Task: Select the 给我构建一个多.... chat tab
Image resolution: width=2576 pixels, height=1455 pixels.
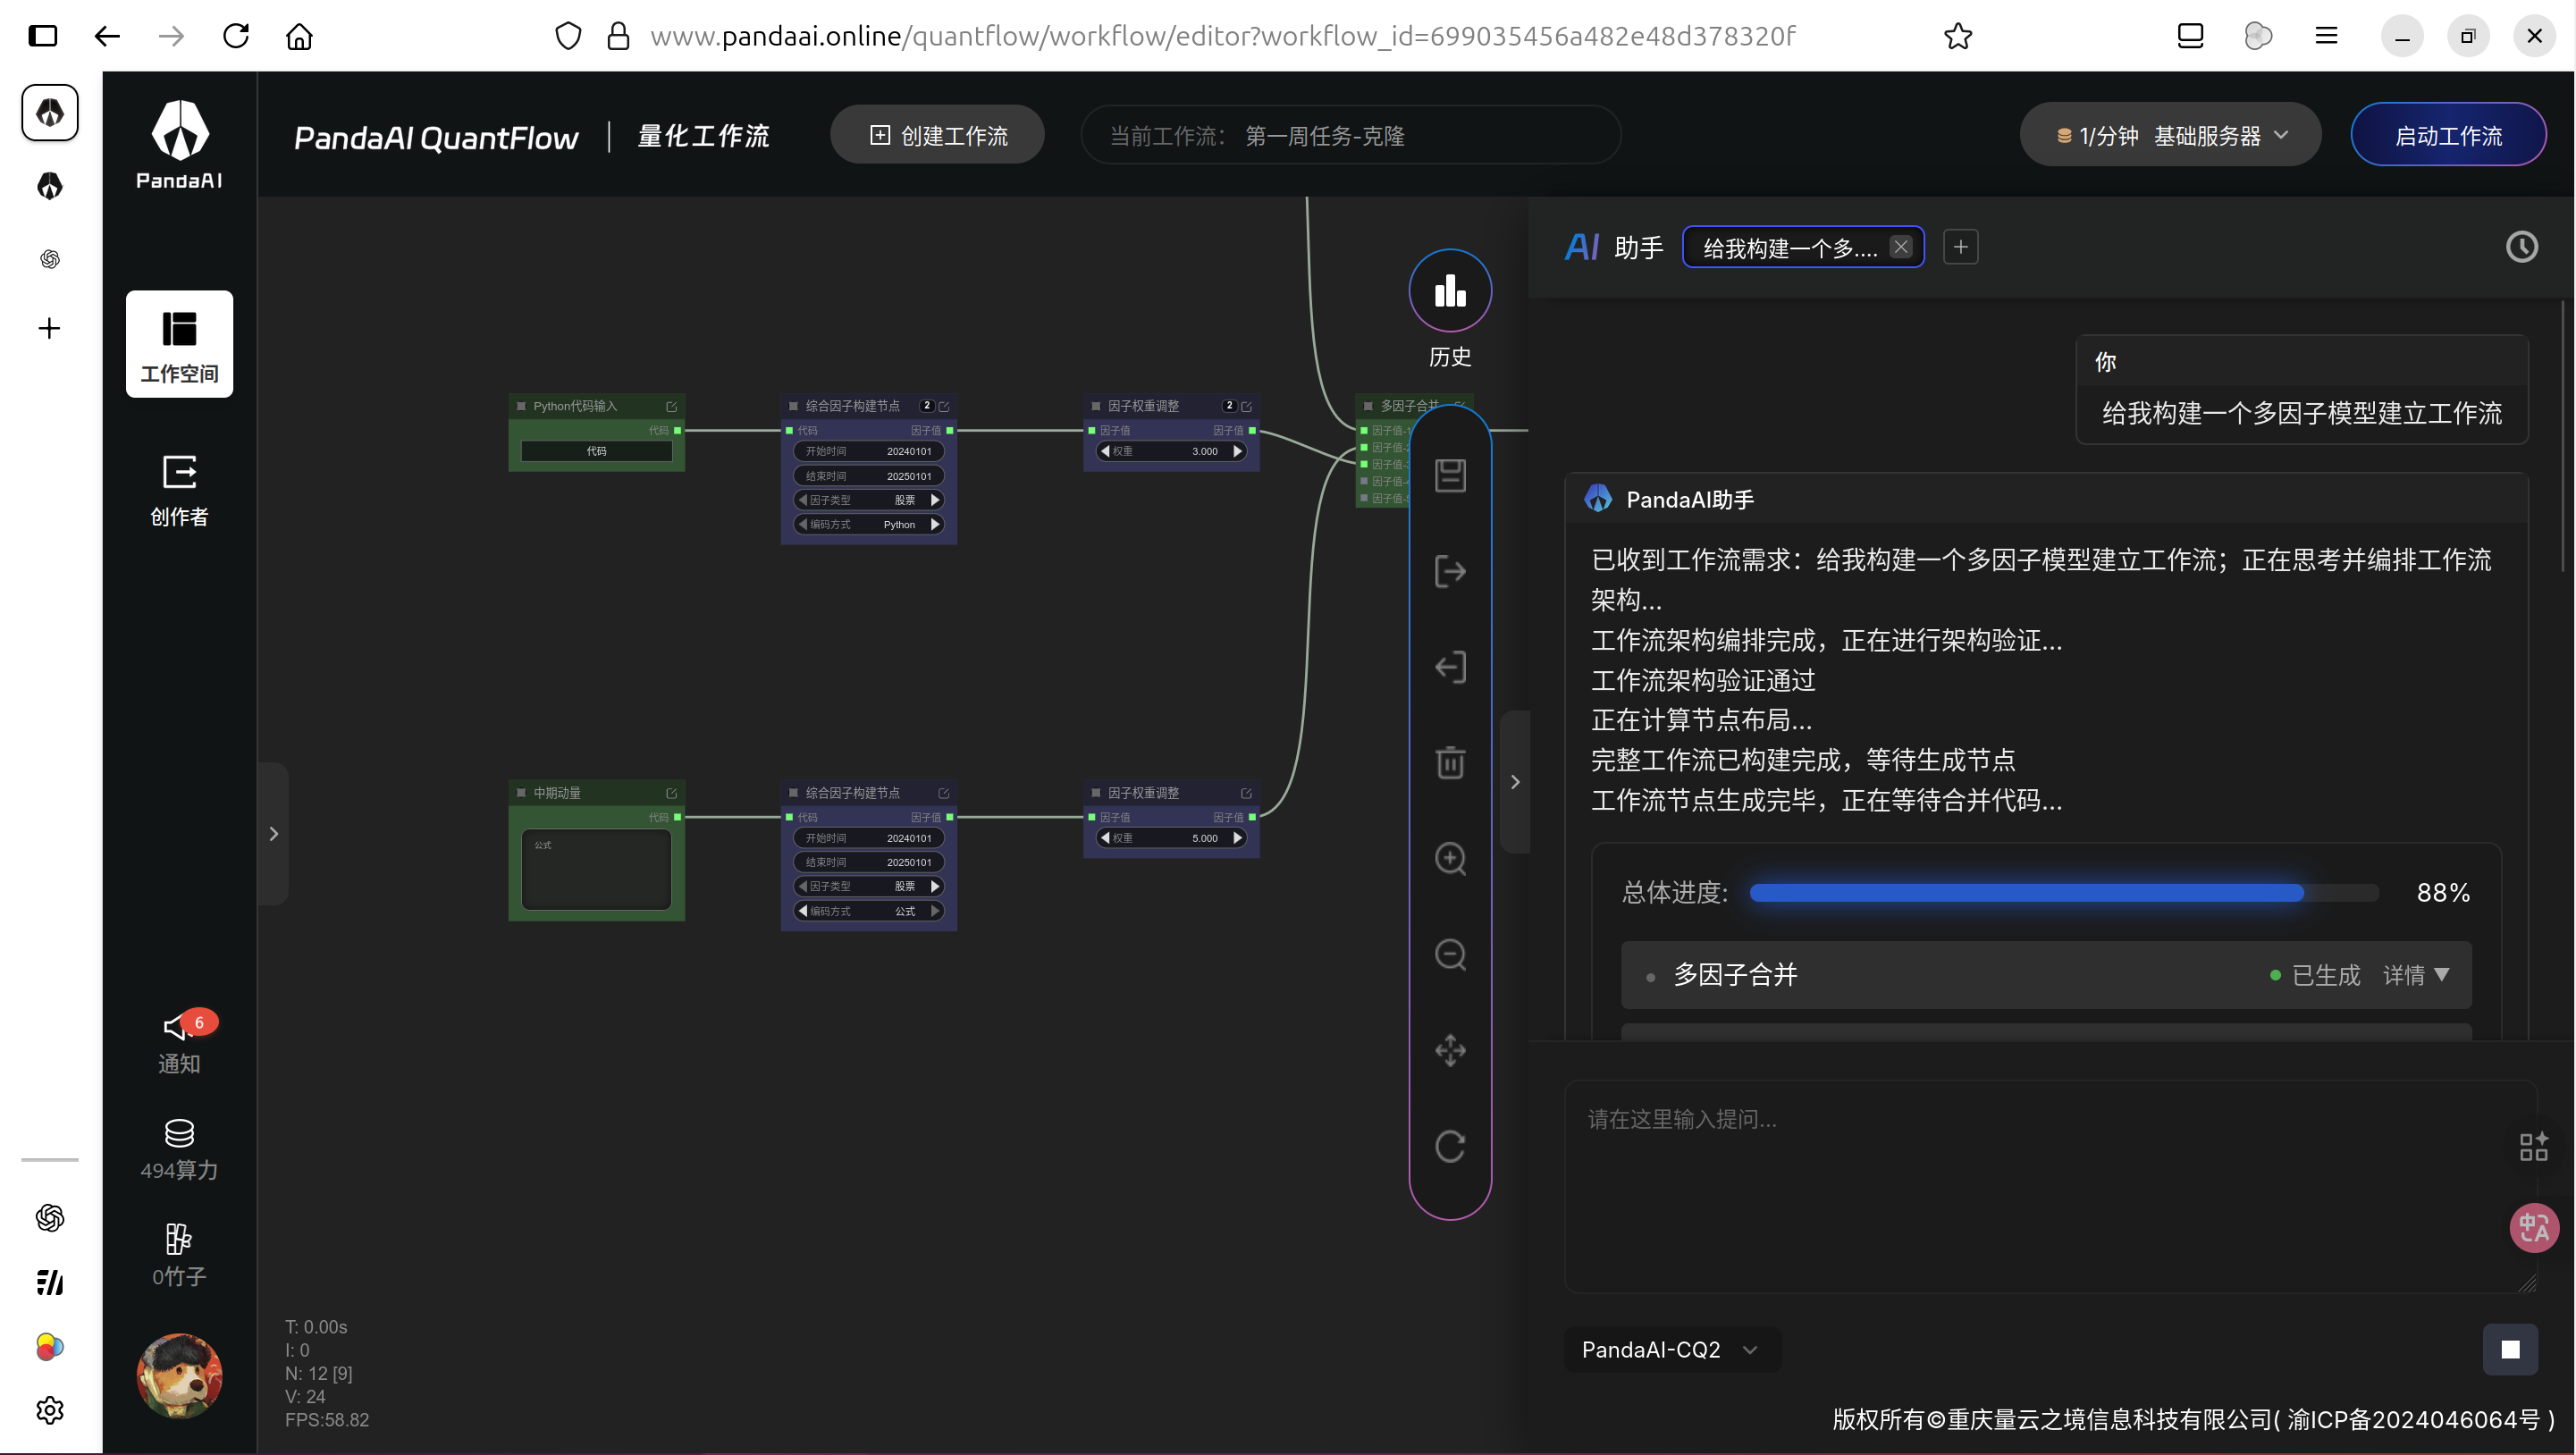Action: coord(1790,248)
